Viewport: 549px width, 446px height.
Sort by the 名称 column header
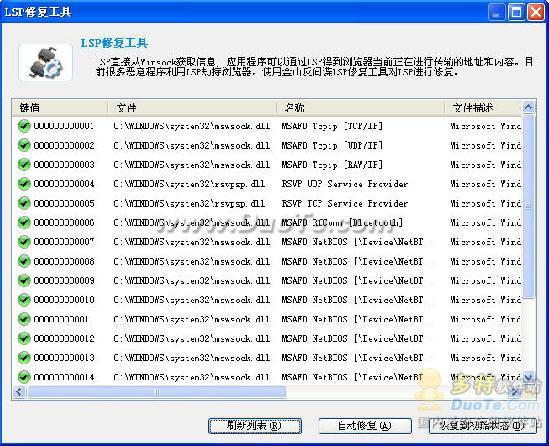pos(361,107)
